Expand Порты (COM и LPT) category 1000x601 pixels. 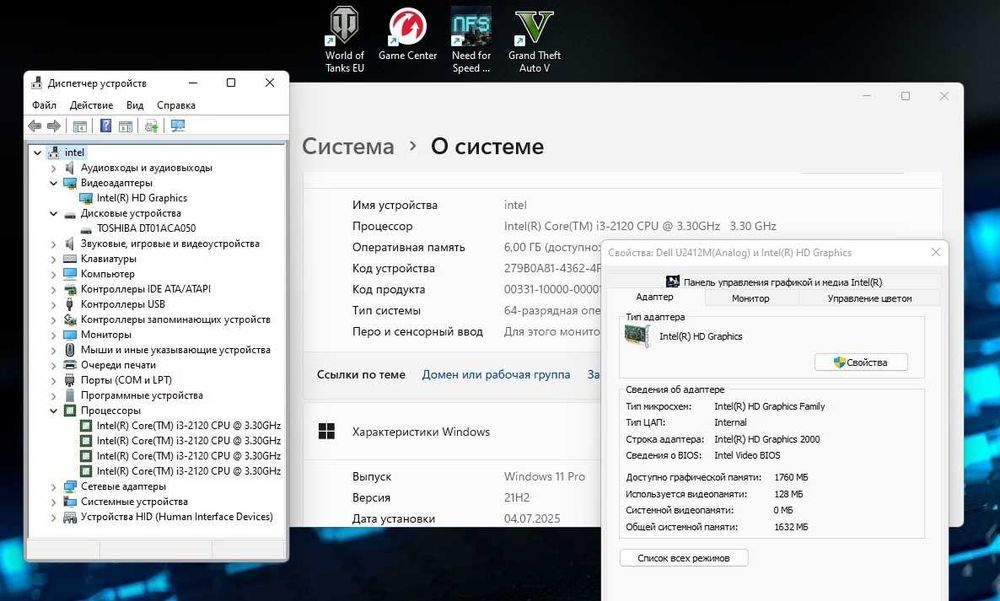(54, 380)
